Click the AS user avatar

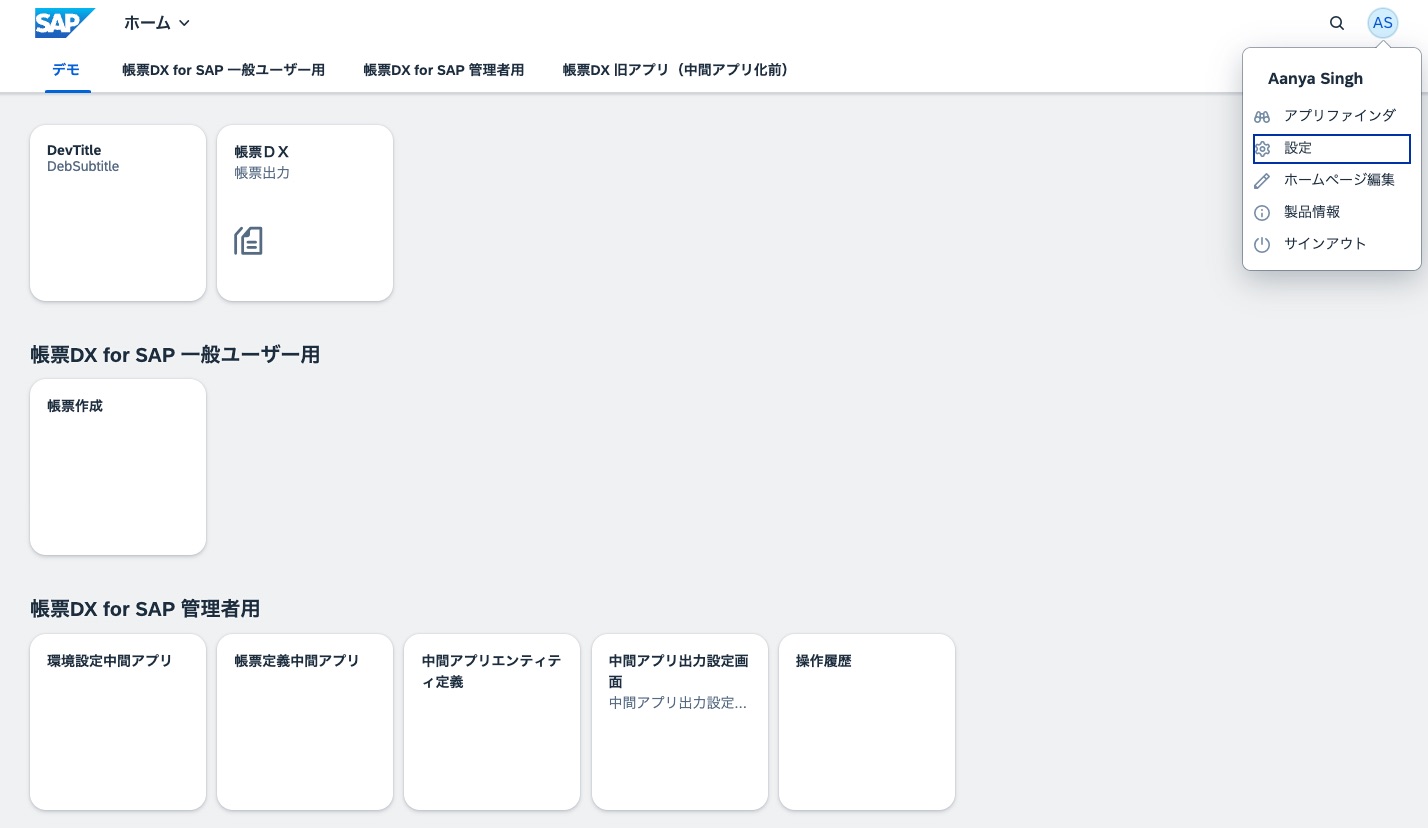coord(1383,23)
